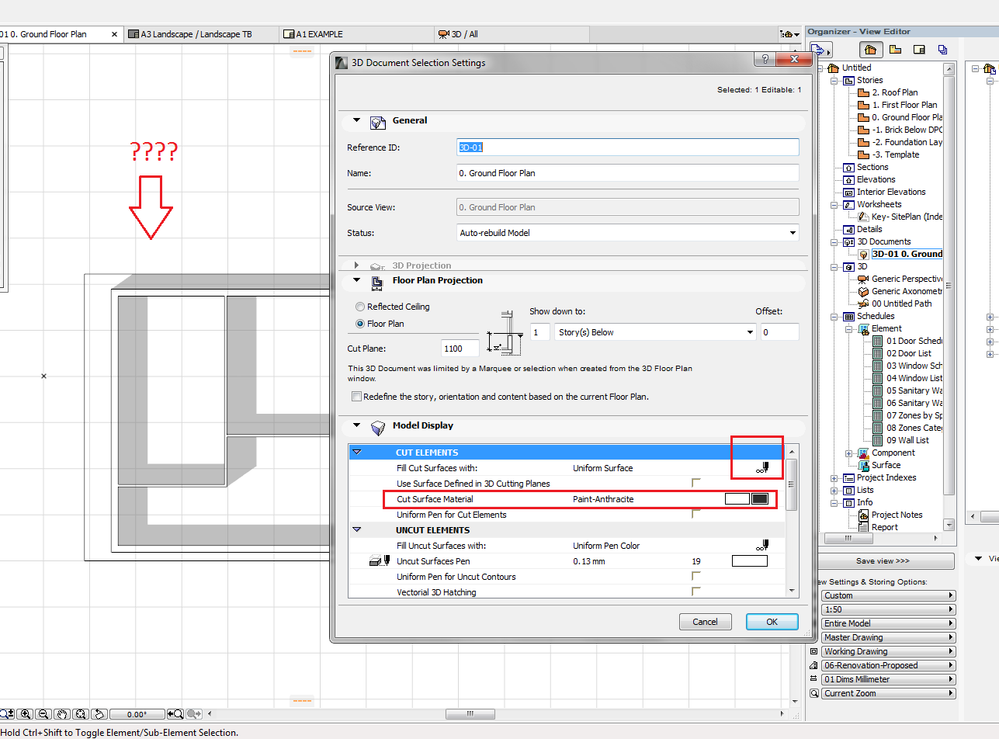Image resolution: width=999 pixels, height=739 pixels.
Task: Click the Cut Plane value field
Action: (460, 348)
